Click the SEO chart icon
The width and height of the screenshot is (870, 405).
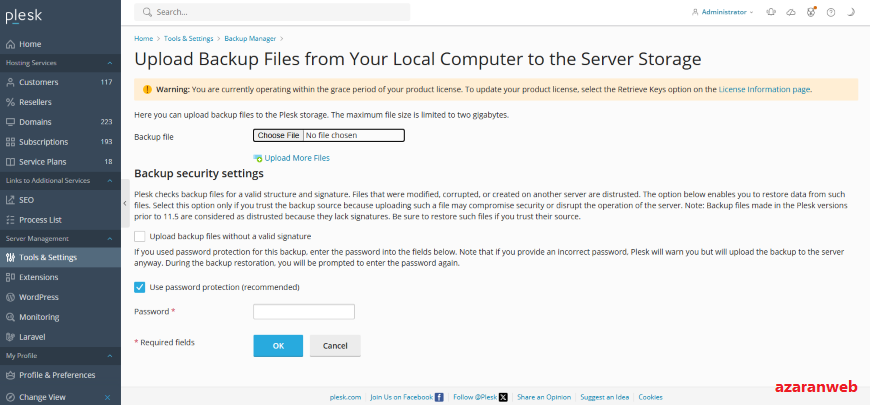pyautogui.click(x=10, y=200)
